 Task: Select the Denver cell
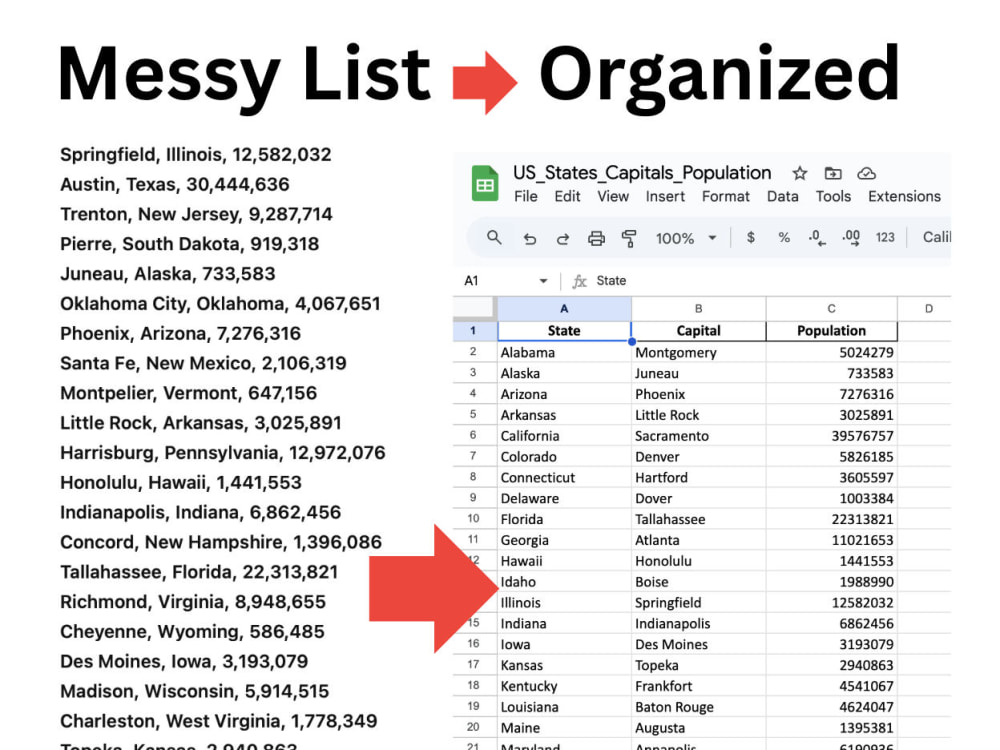[x=698, y=457]
